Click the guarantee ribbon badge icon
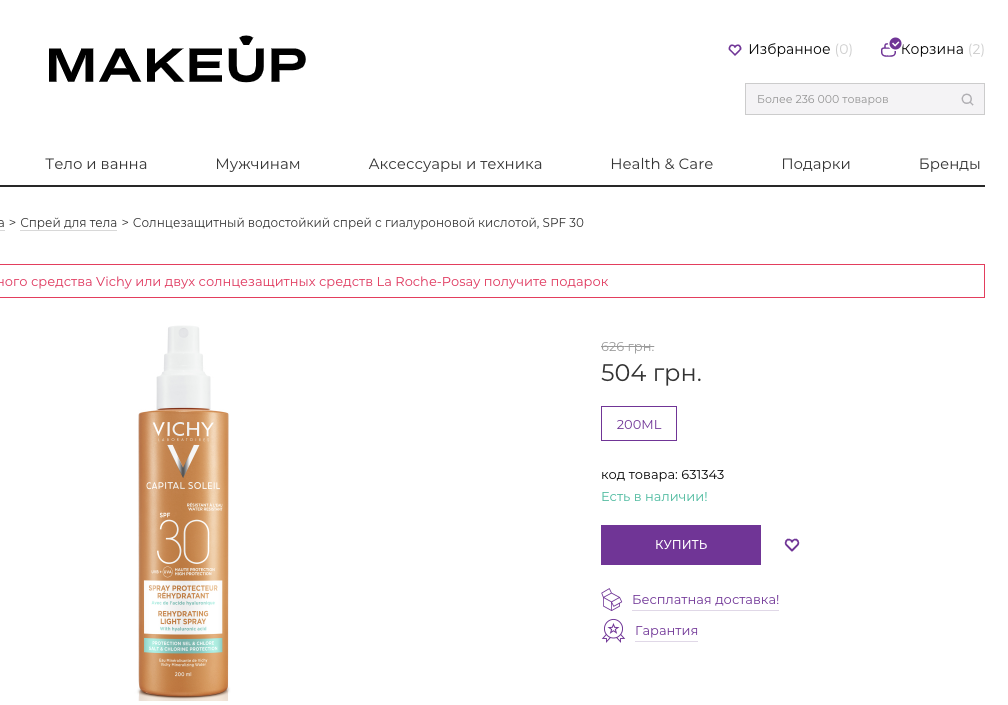The height and width of the screenshot is (705, 1008). 613,630
